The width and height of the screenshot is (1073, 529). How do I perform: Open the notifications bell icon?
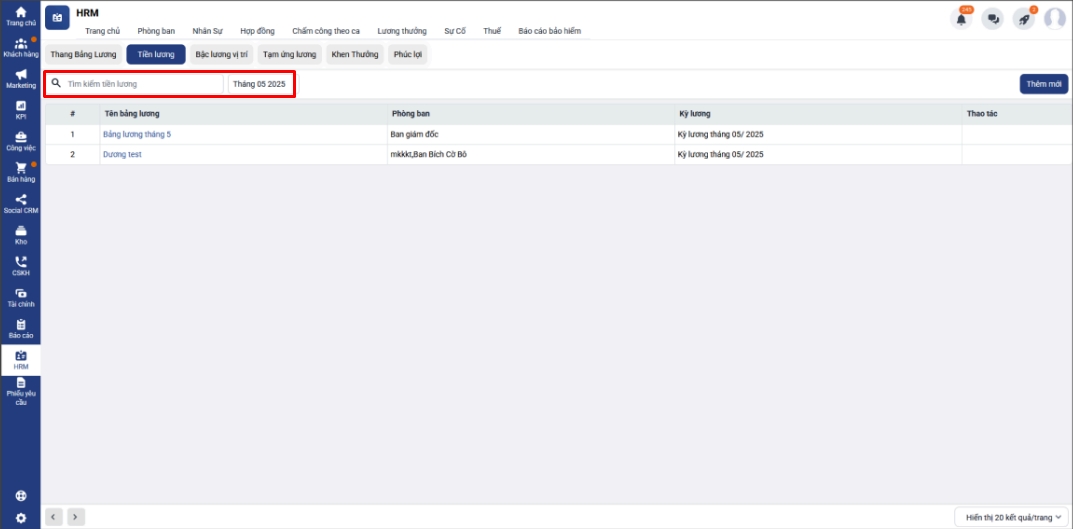click(x=961, y=18)
